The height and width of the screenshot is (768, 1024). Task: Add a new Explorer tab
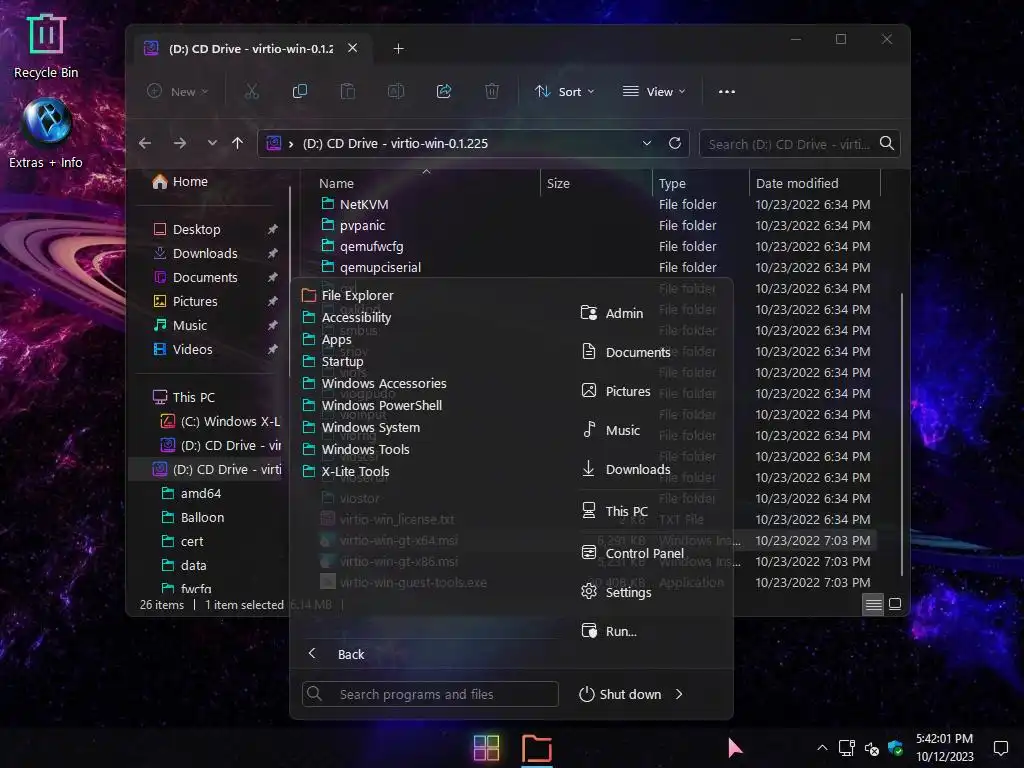[398, 48]
